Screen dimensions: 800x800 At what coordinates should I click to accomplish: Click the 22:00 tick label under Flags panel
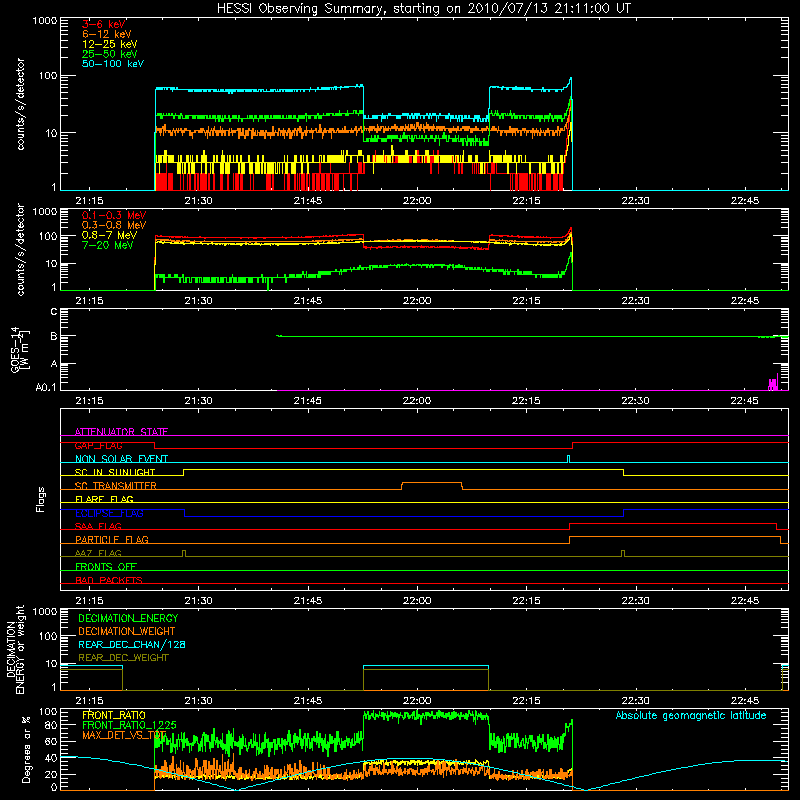point(417,601)
